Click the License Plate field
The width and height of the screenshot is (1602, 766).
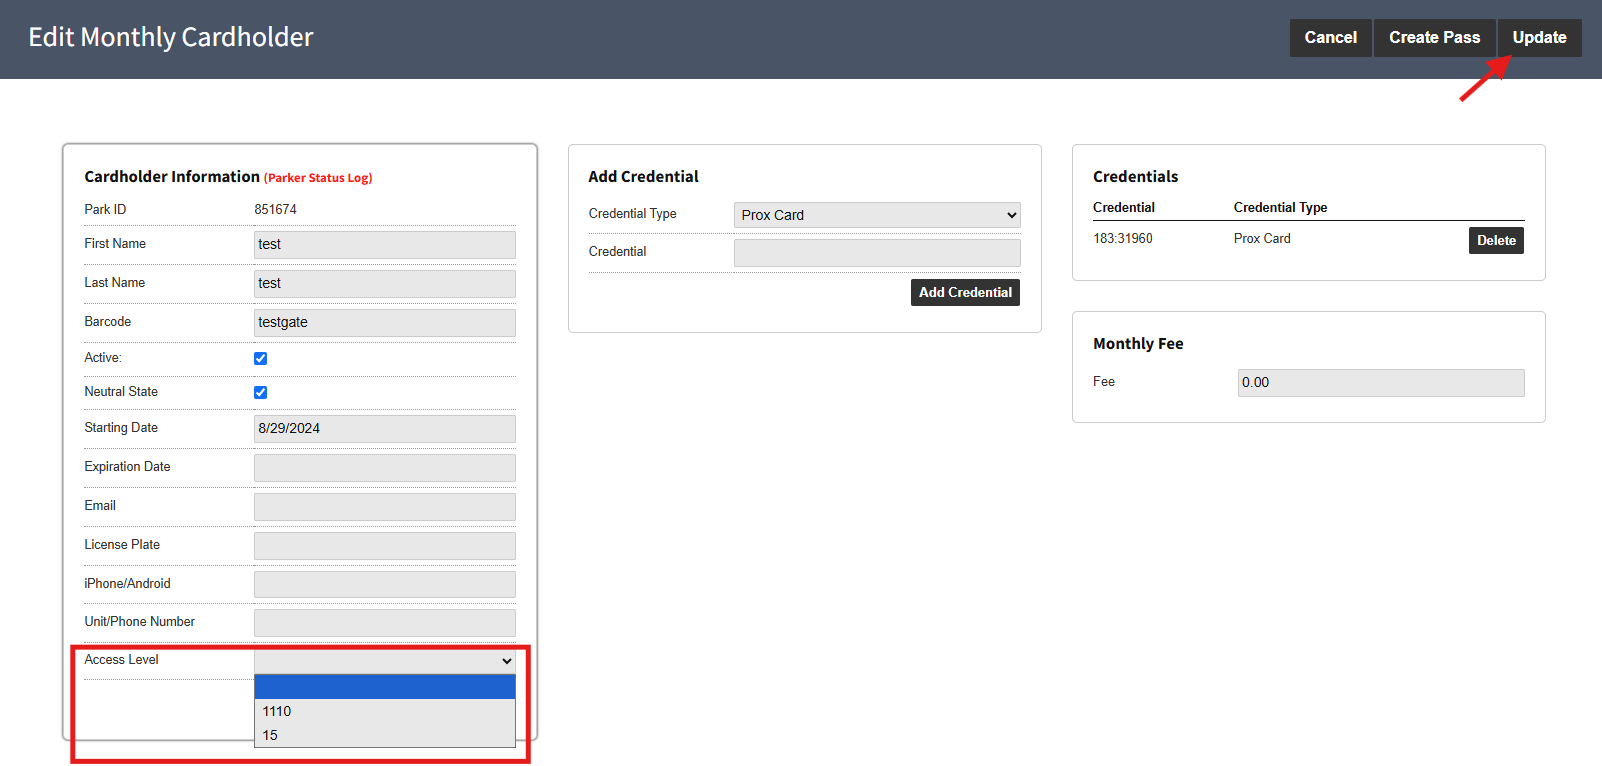[385, 546]
